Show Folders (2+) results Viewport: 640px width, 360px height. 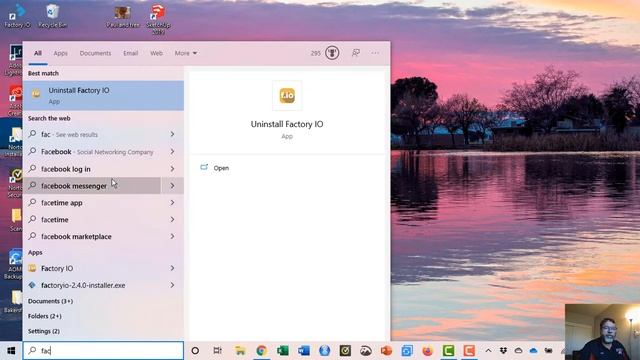[x=44, y=316]
